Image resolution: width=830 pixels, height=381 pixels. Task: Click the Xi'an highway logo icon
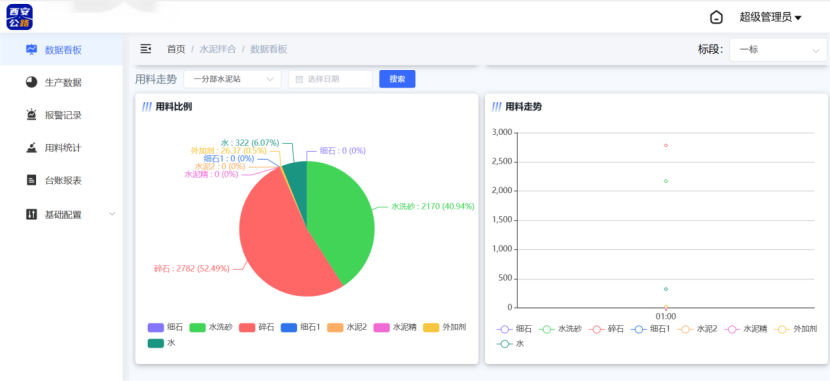pyautogui.click(x=20, y=17)
